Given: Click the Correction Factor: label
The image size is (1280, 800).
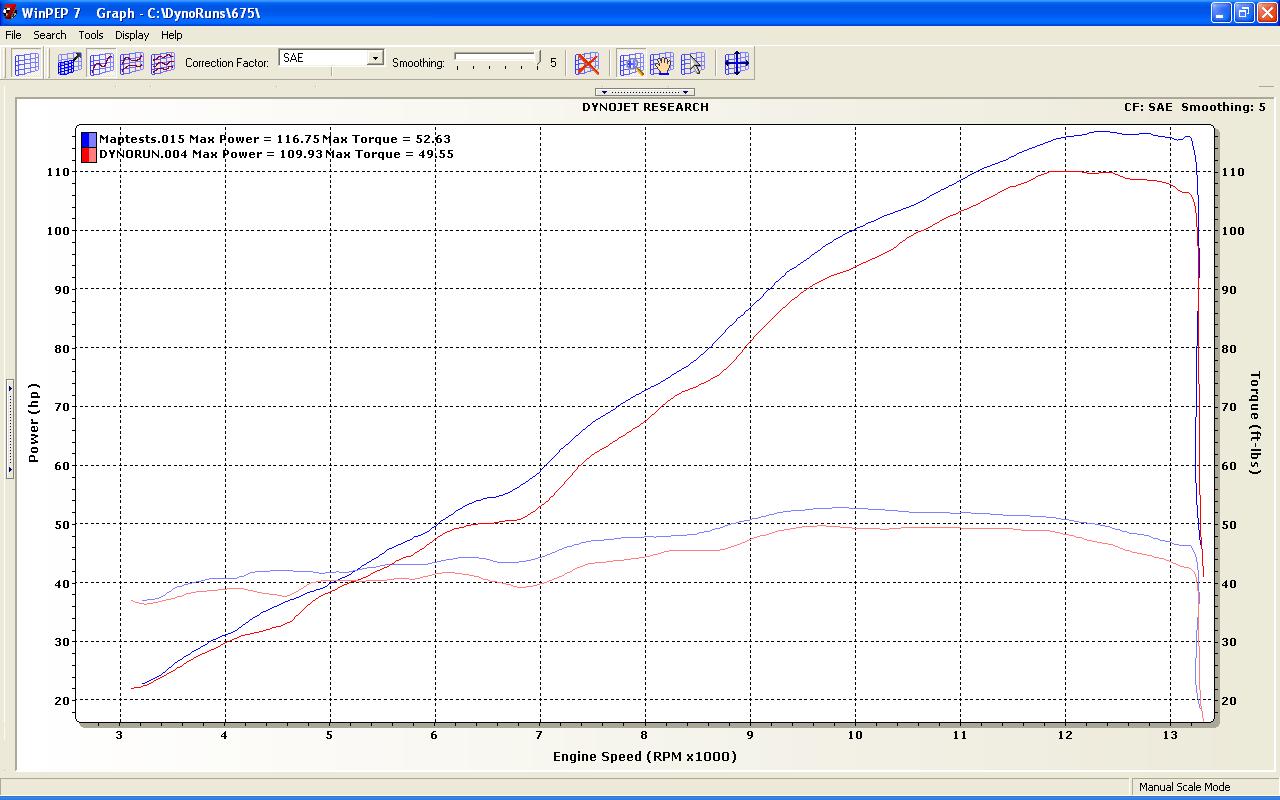Looking at the screenshot, I should 227,63.
